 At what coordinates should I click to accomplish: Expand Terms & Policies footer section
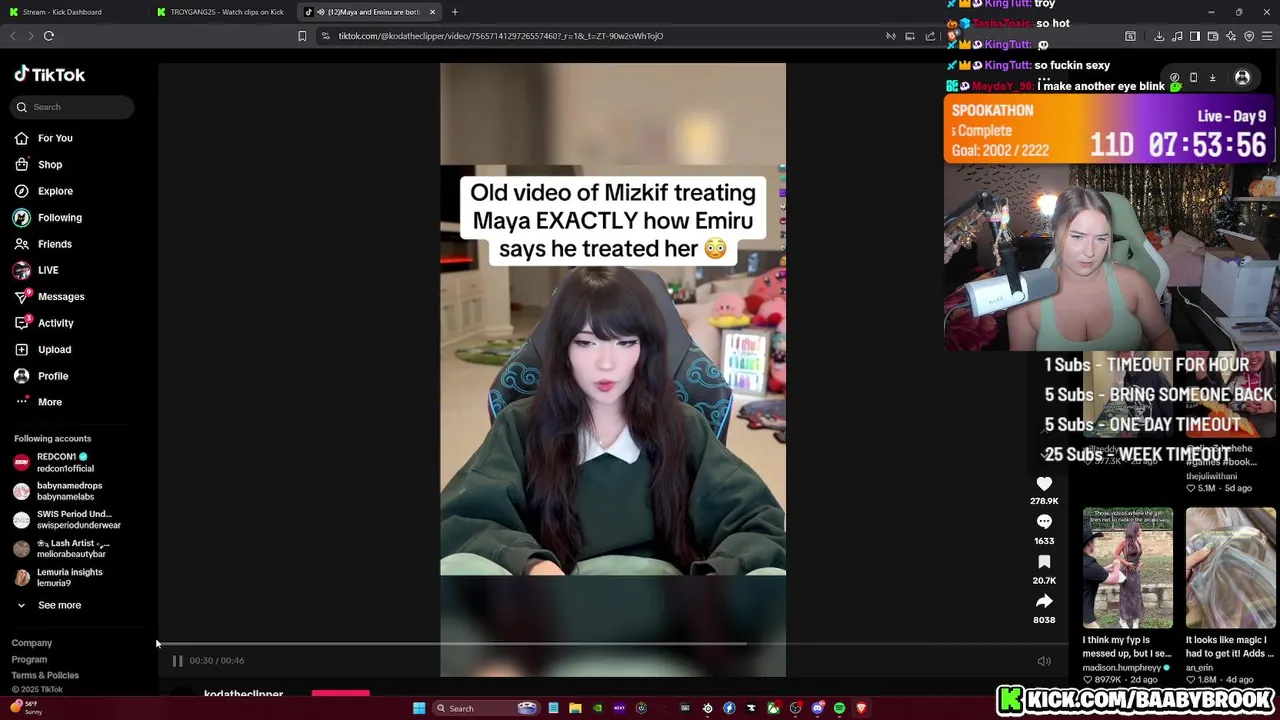point(45,675)
